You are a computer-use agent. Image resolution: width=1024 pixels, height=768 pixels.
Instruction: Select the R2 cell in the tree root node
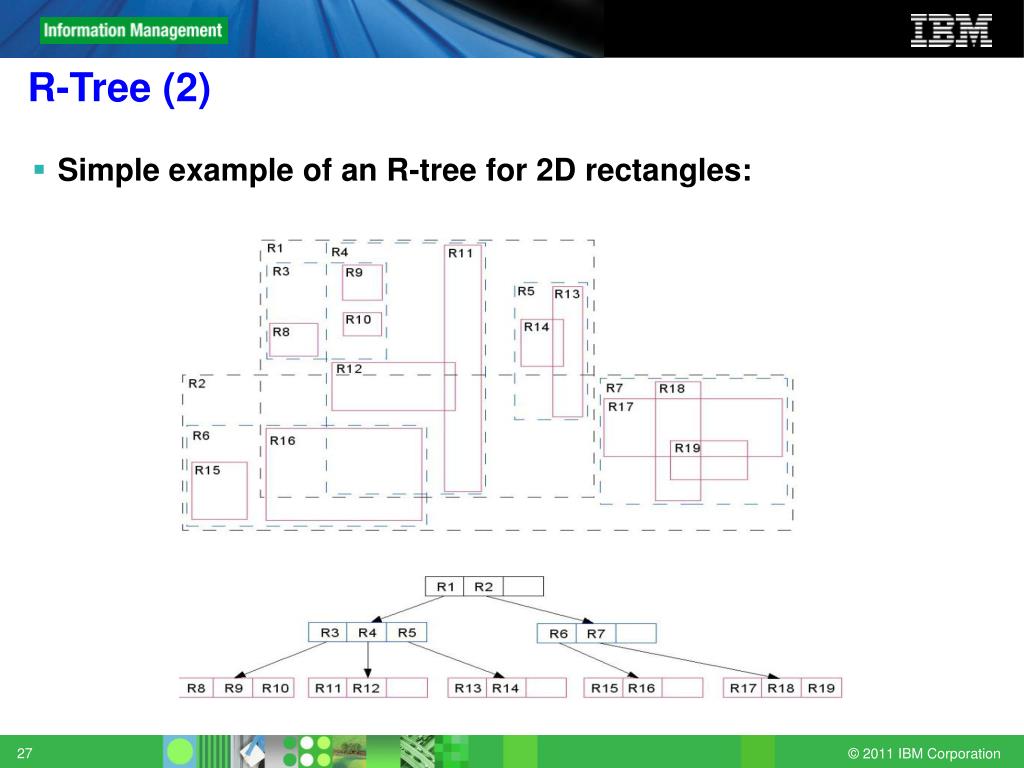[x=483, y=586]
